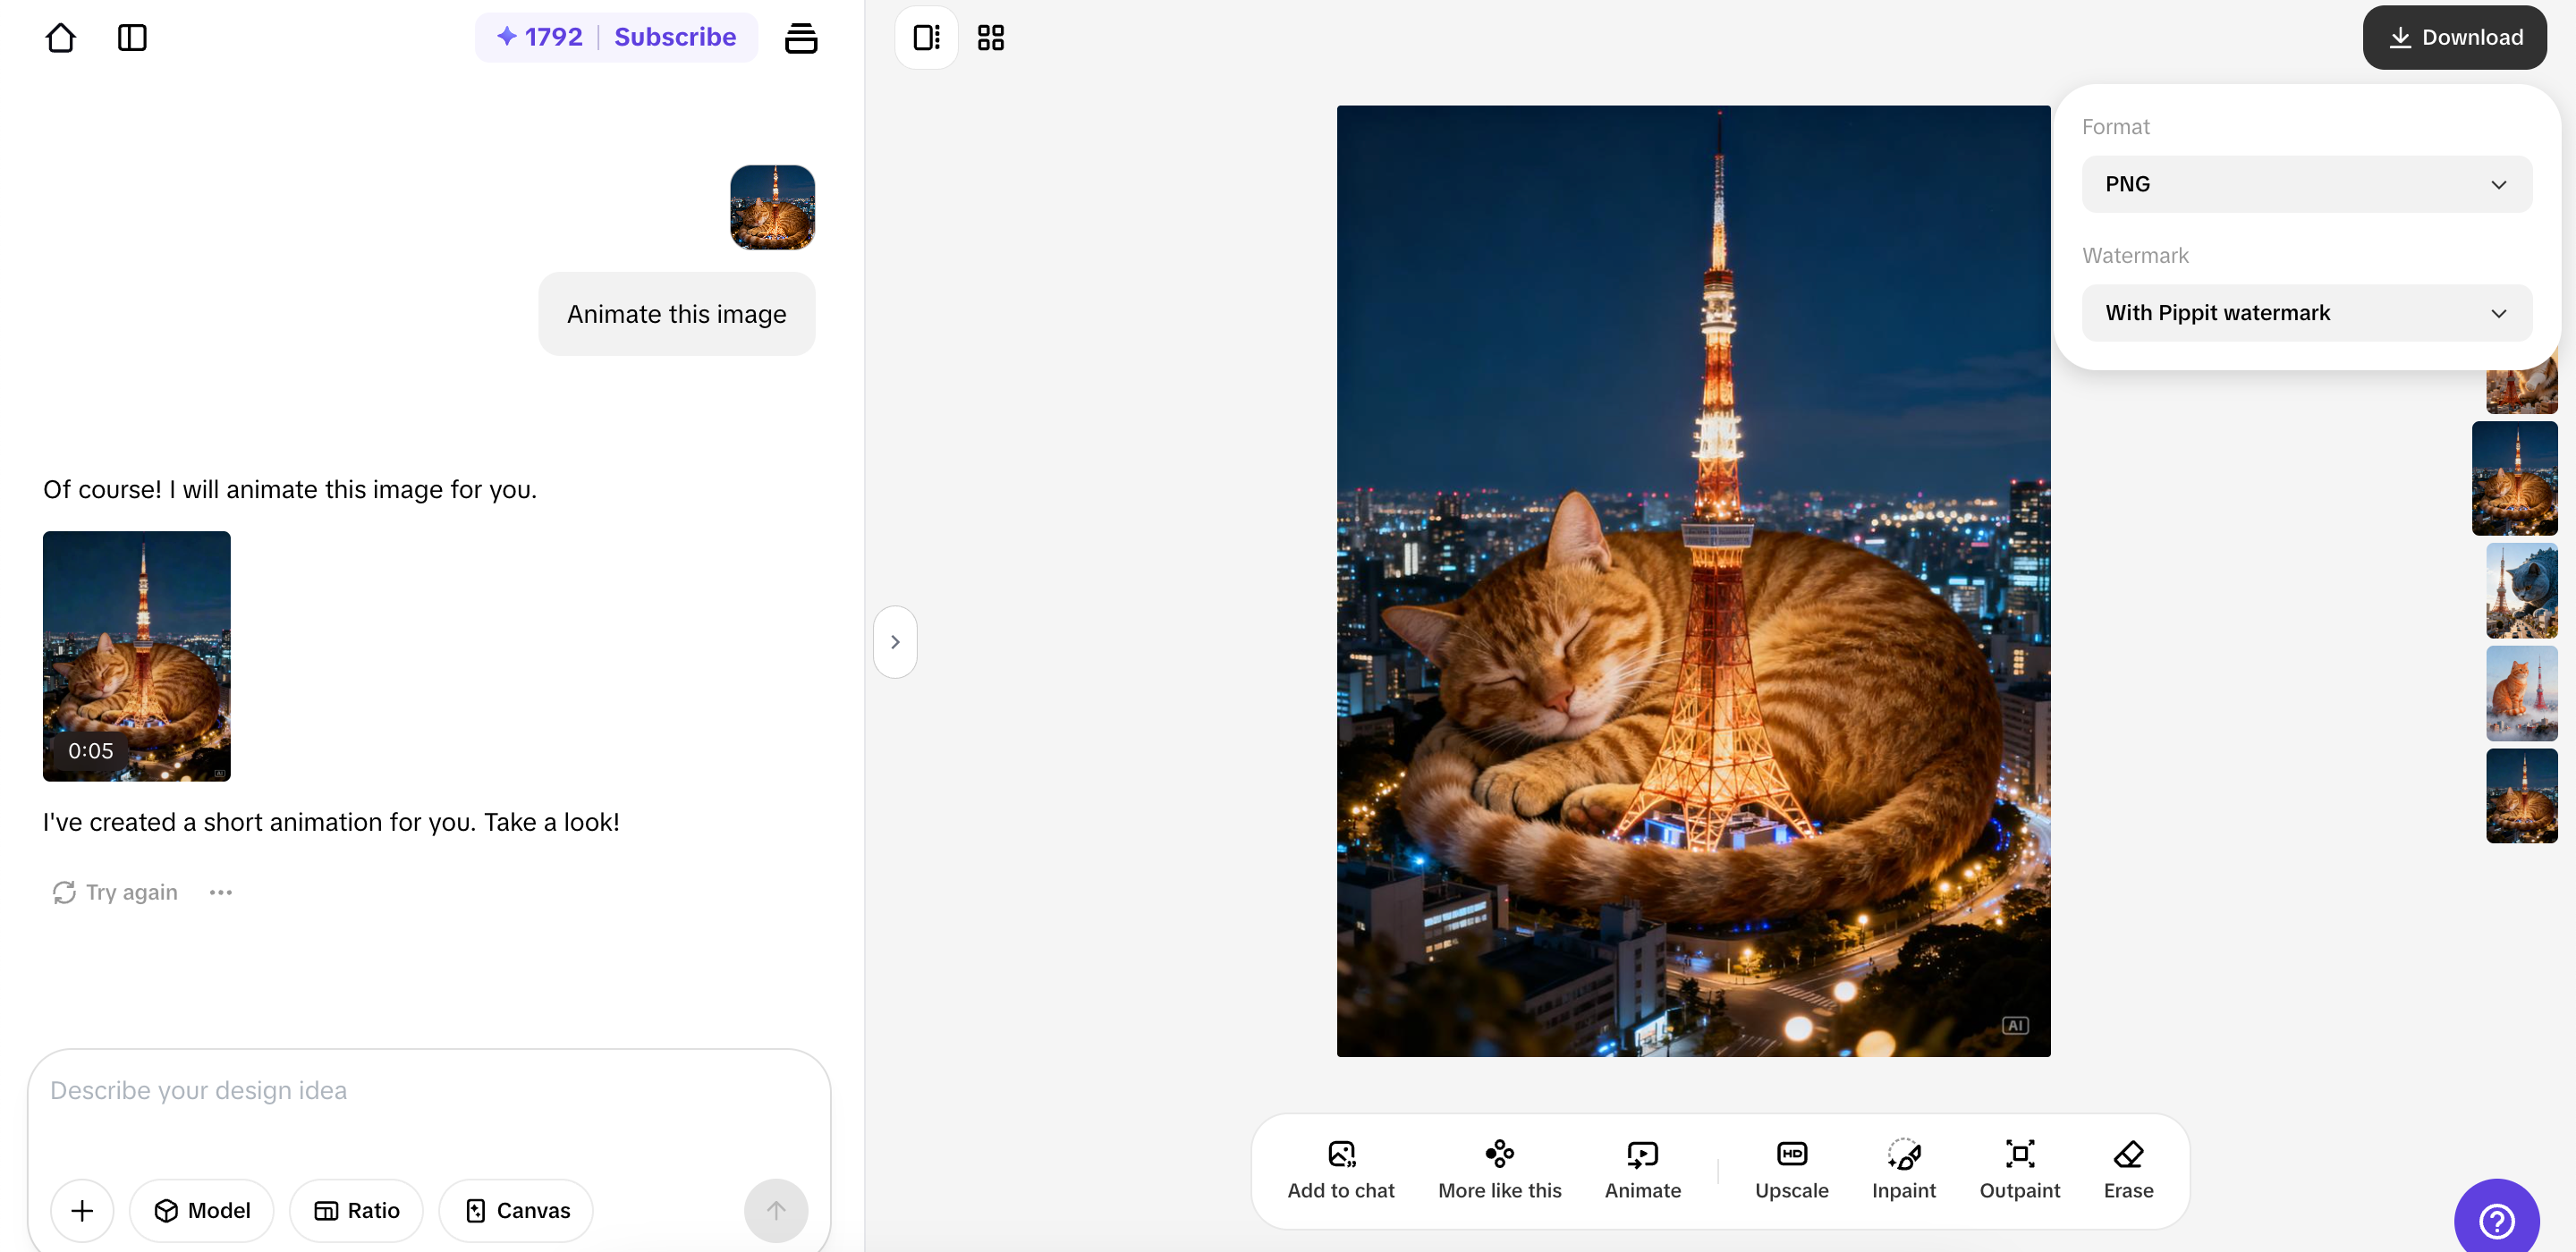This screenshot has height=1252, width=2576.
Task: Click the Subscribe link
Action: 675,37
